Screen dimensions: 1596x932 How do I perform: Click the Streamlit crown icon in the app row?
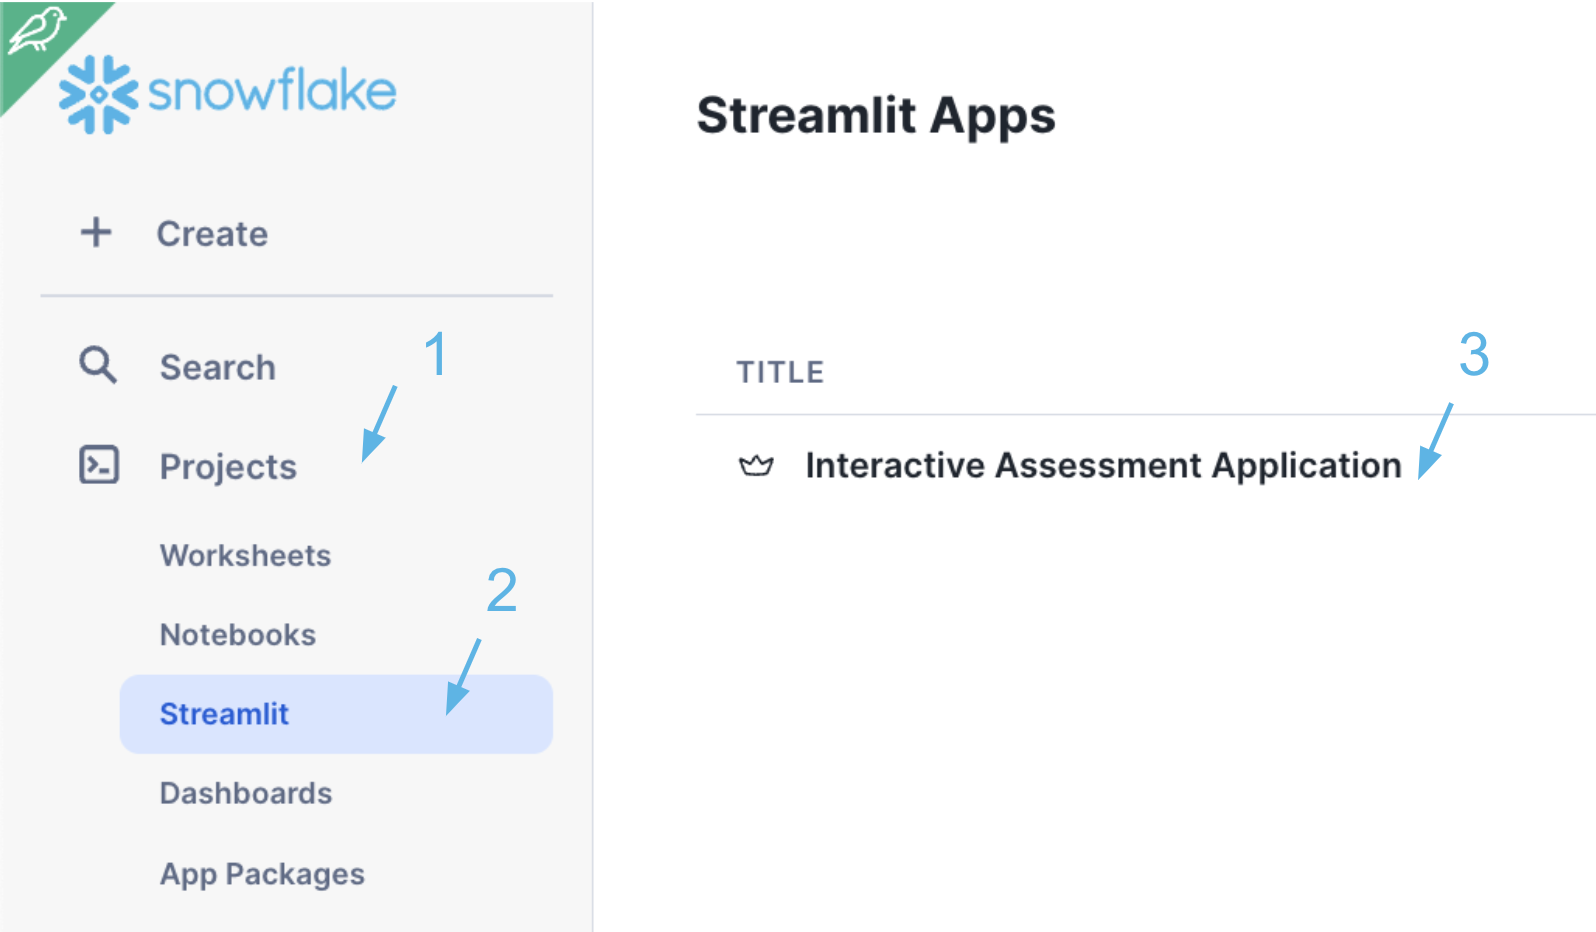coord(756,466)
